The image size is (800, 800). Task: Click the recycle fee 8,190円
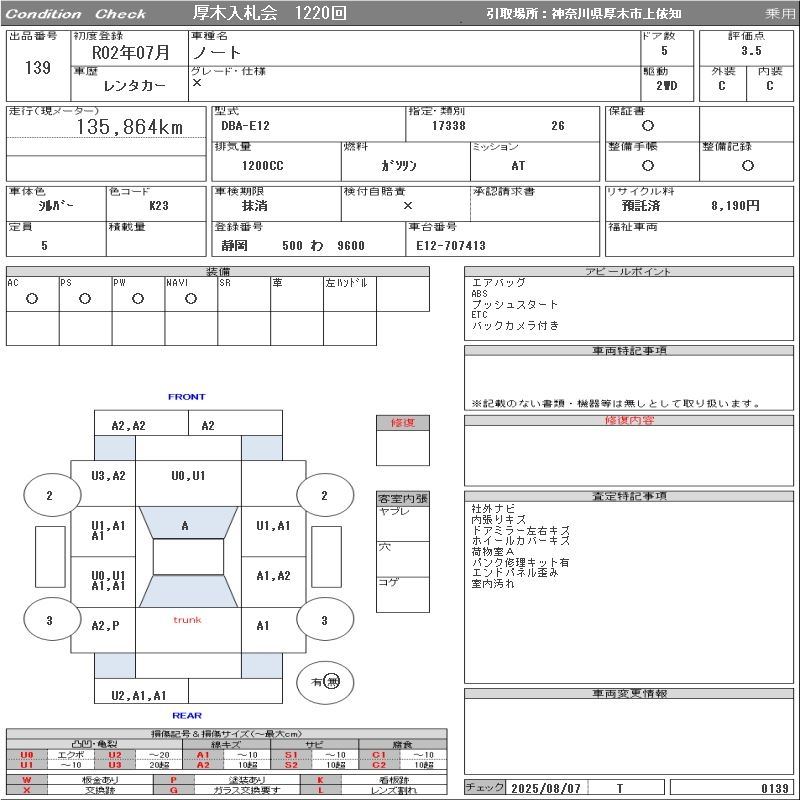(735, 206)
